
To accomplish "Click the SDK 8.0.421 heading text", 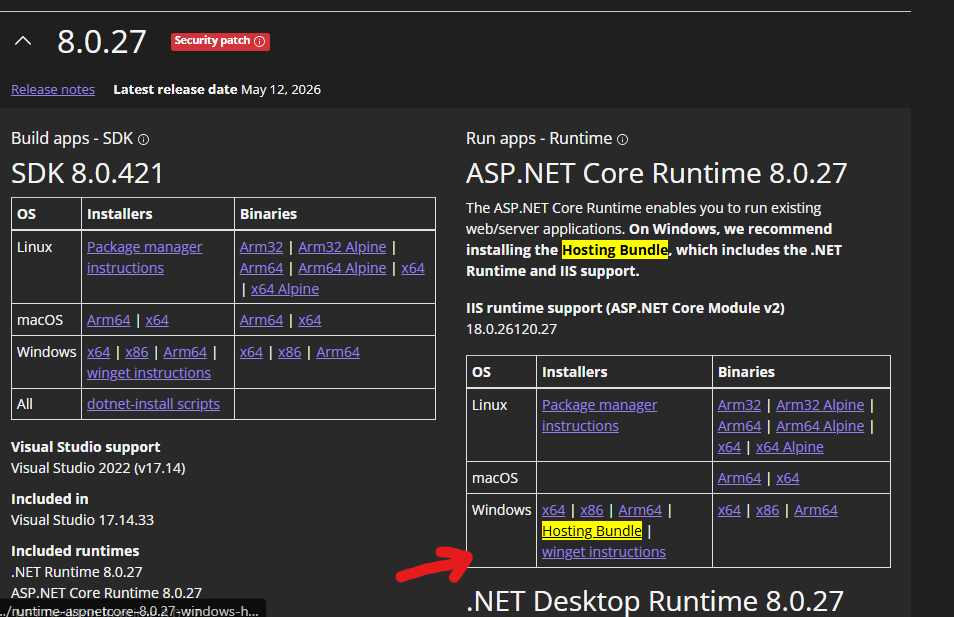I will point(87,173).
